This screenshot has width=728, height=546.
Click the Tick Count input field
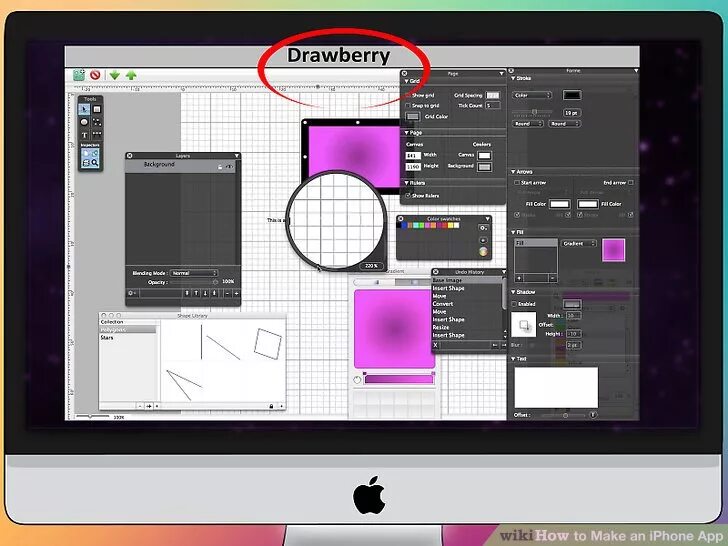[493, 105]
